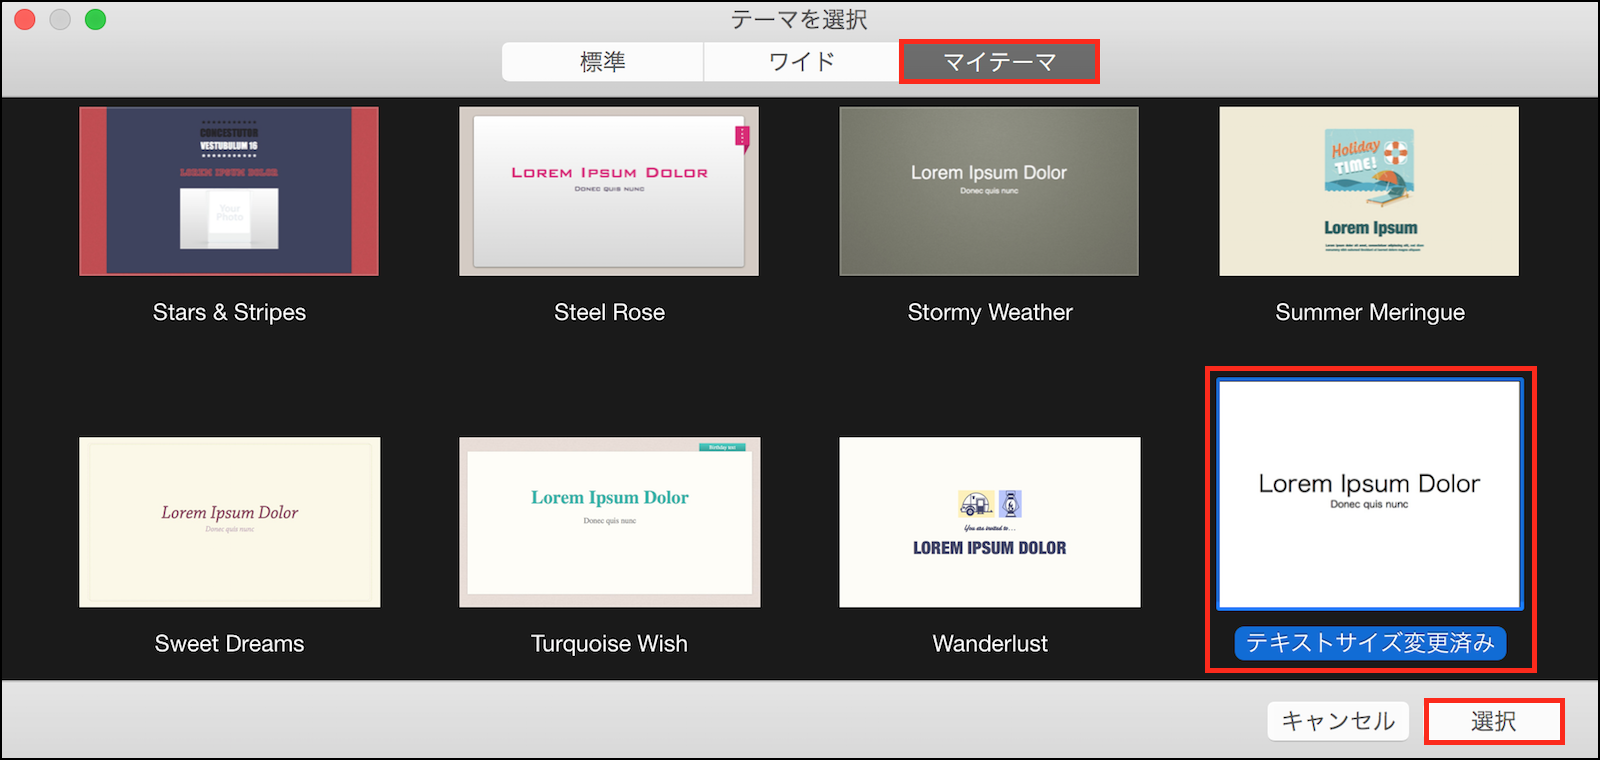Select the Wanderlust theme thumbnail
Screen dimensions: 1600x760
point(990,522)
